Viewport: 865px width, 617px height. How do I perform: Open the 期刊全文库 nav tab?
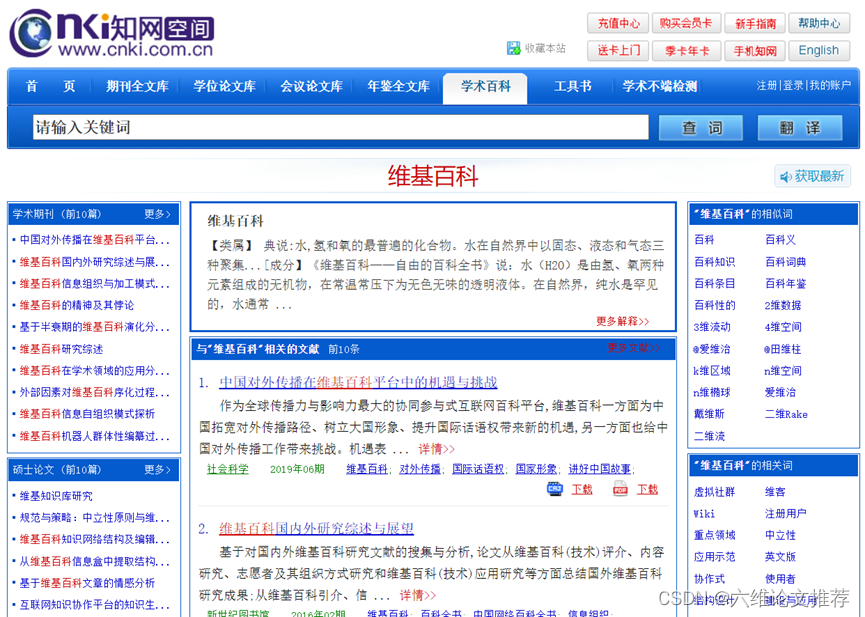(137, 86)
